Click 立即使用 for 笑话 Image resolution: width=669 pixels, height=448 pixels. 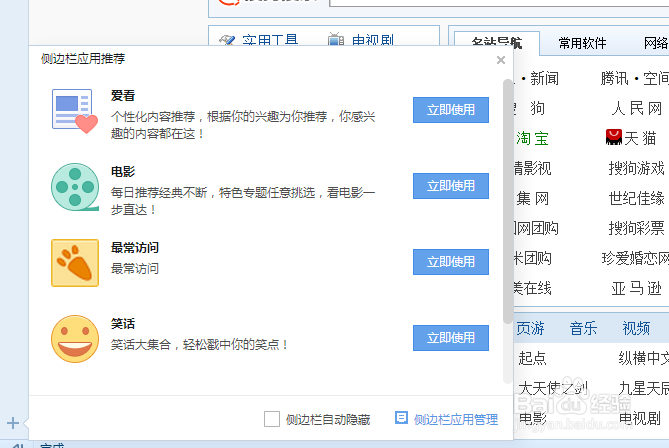(451, 337)
